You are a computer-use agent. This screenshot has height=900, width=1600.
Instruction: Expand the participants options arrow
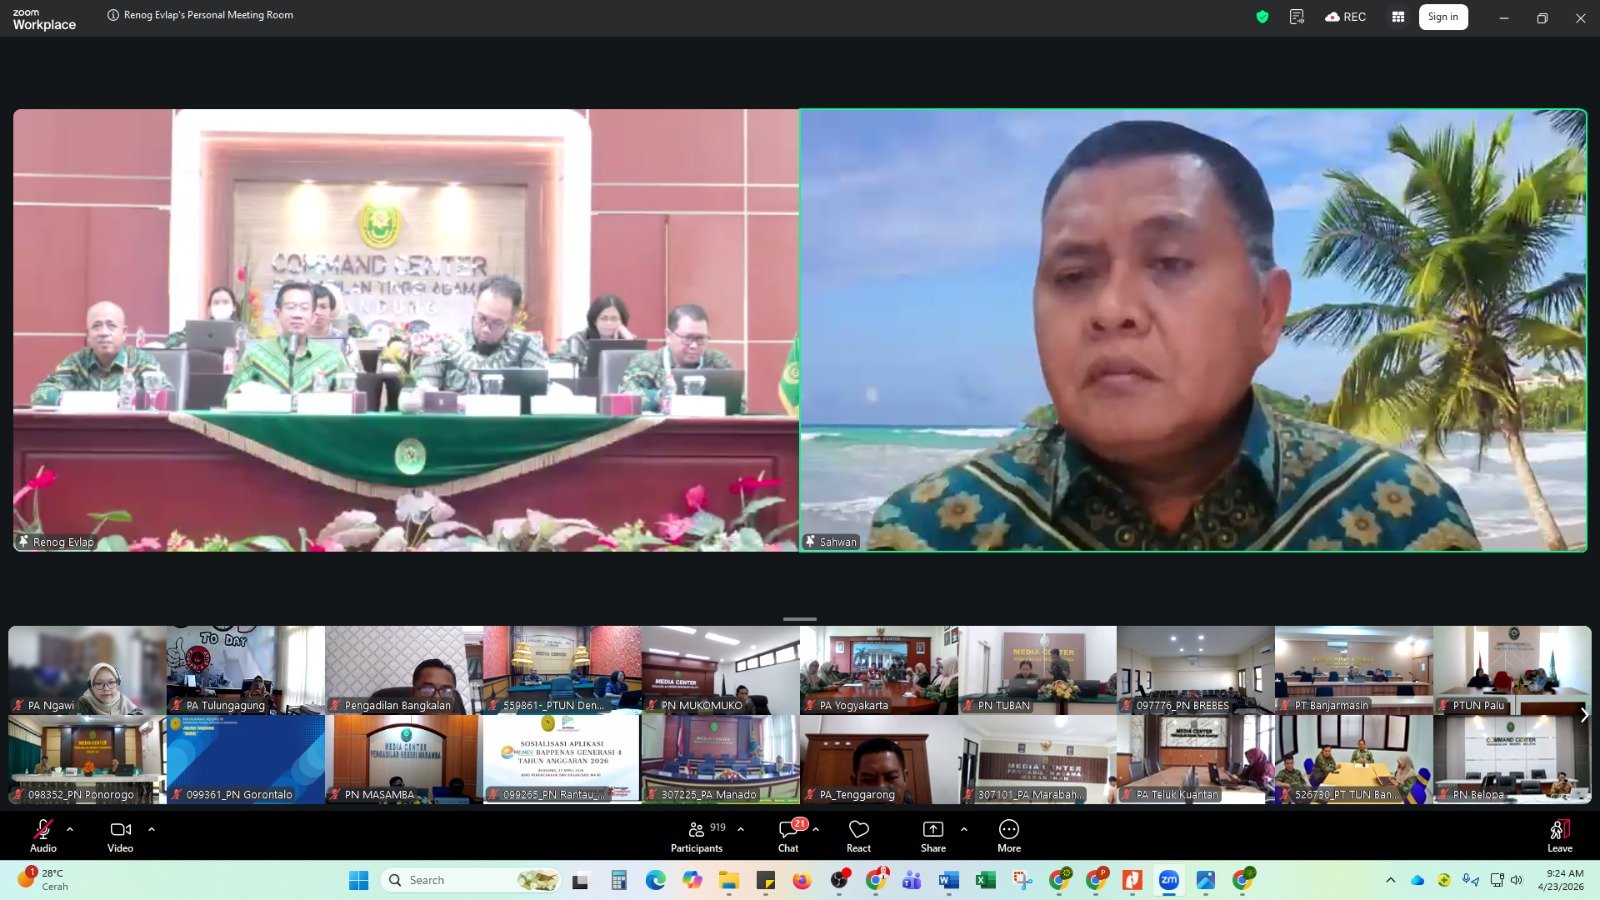pyautogui.click(x=741, y=829)
